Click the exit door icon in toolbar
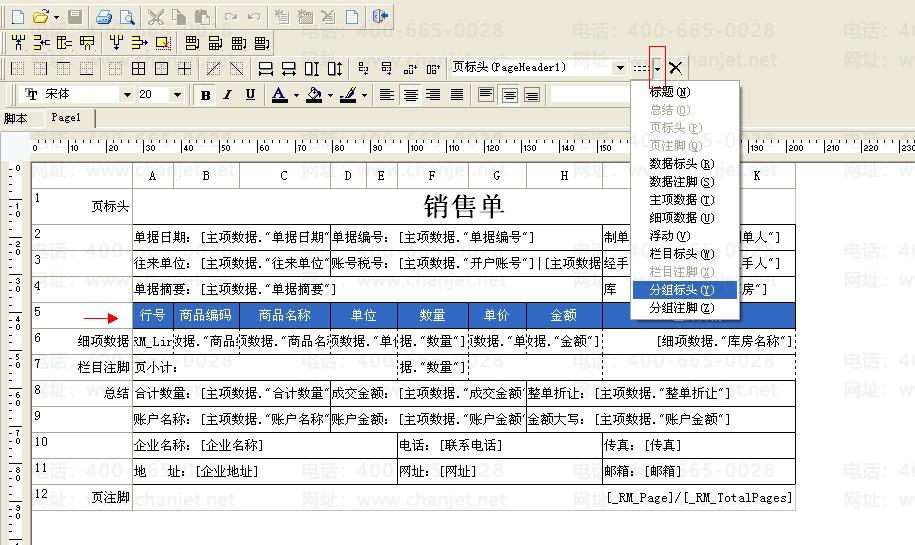Viewport: 915px width, 545px height. [x=380, y=17]
